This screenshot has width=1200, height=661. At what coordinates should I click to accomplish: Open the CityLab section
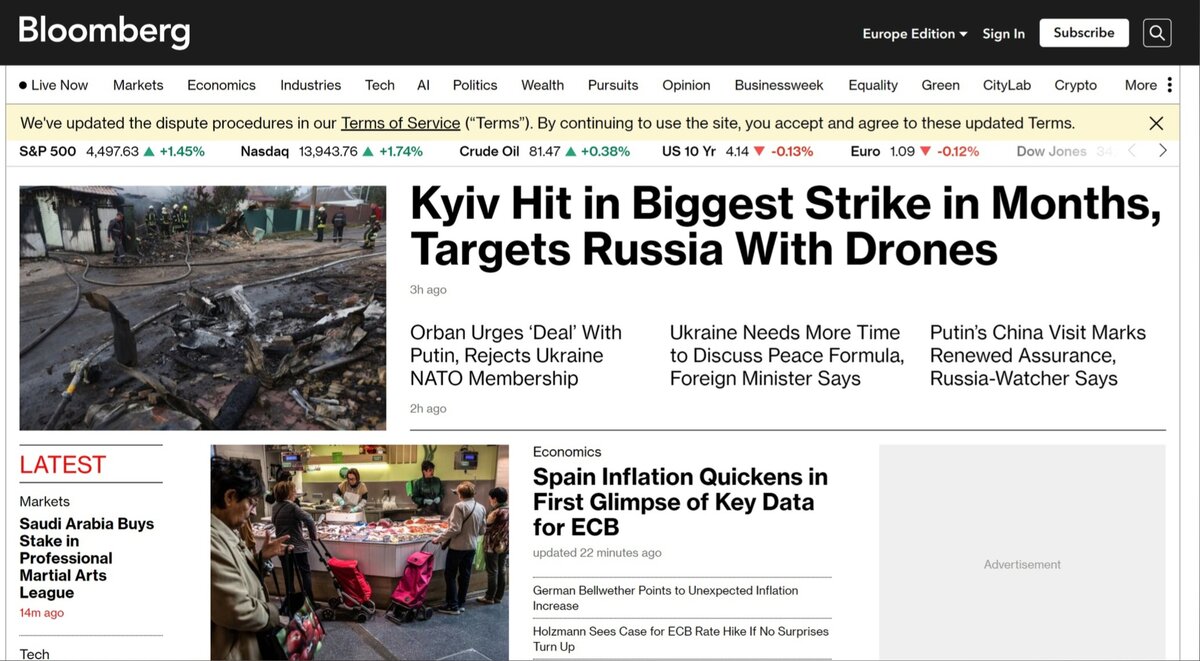pos(1006,85)
